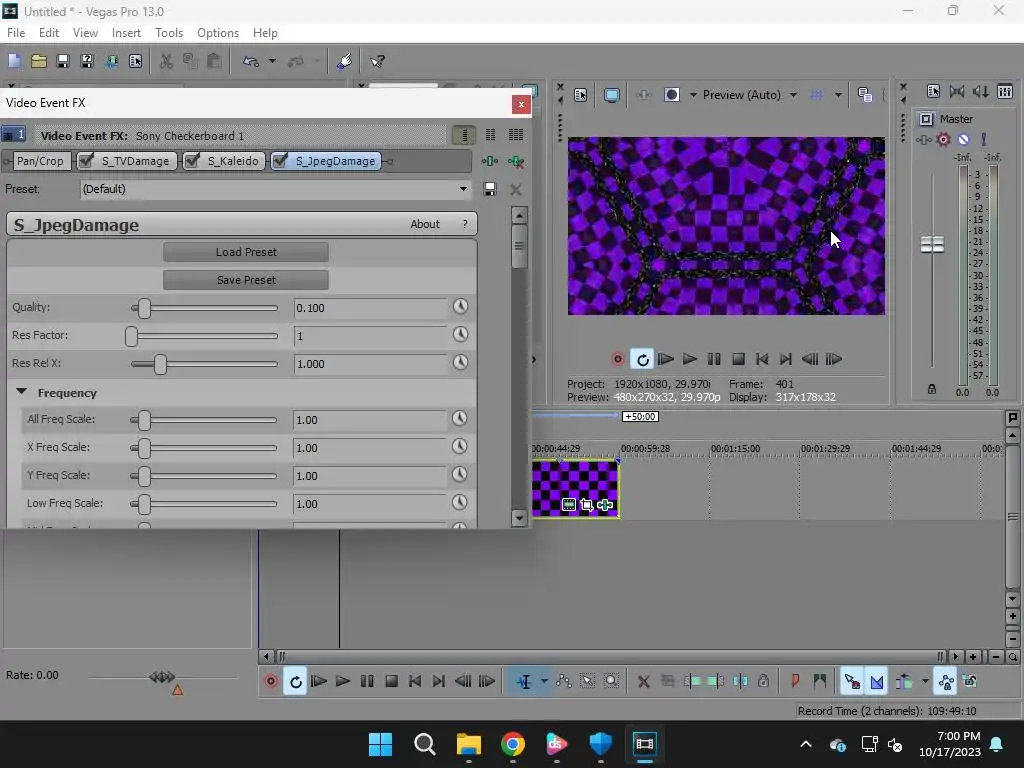1024x768 pixels.
Task: Click the Quality value field 0.100
Action: [x=370, y=308]
